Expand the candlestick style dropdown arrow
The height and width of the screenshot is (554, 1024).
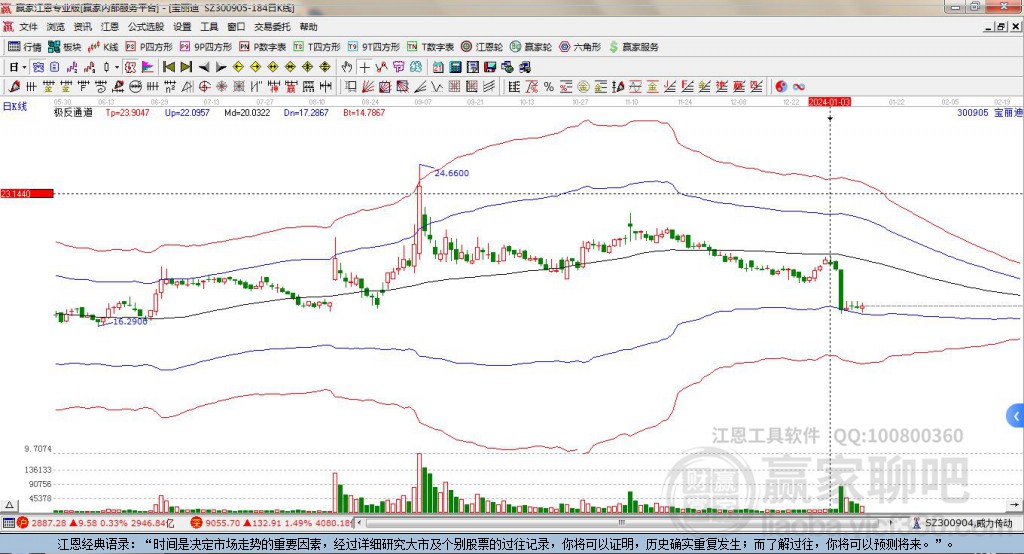click(116, 67)
